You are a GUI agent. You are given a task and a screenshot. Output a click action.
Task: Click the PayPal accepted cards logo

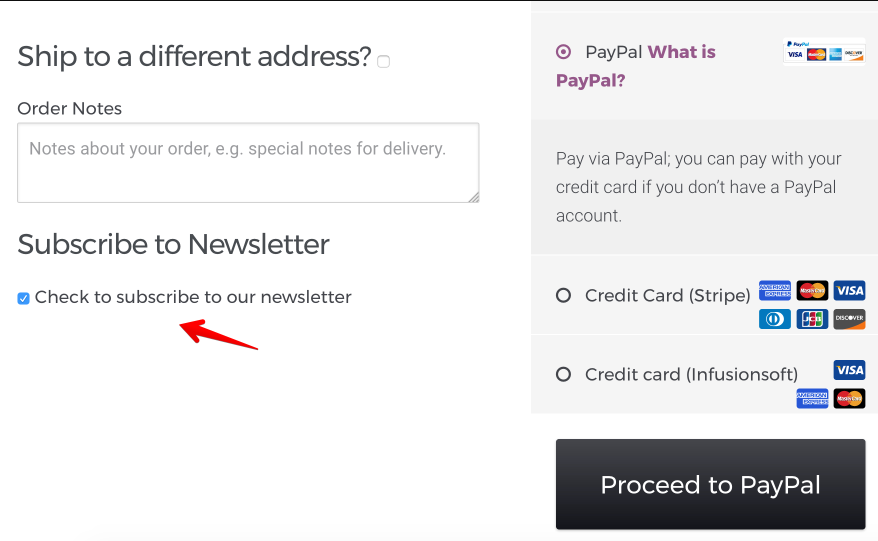pyautogui.click(x=824, y=52)
